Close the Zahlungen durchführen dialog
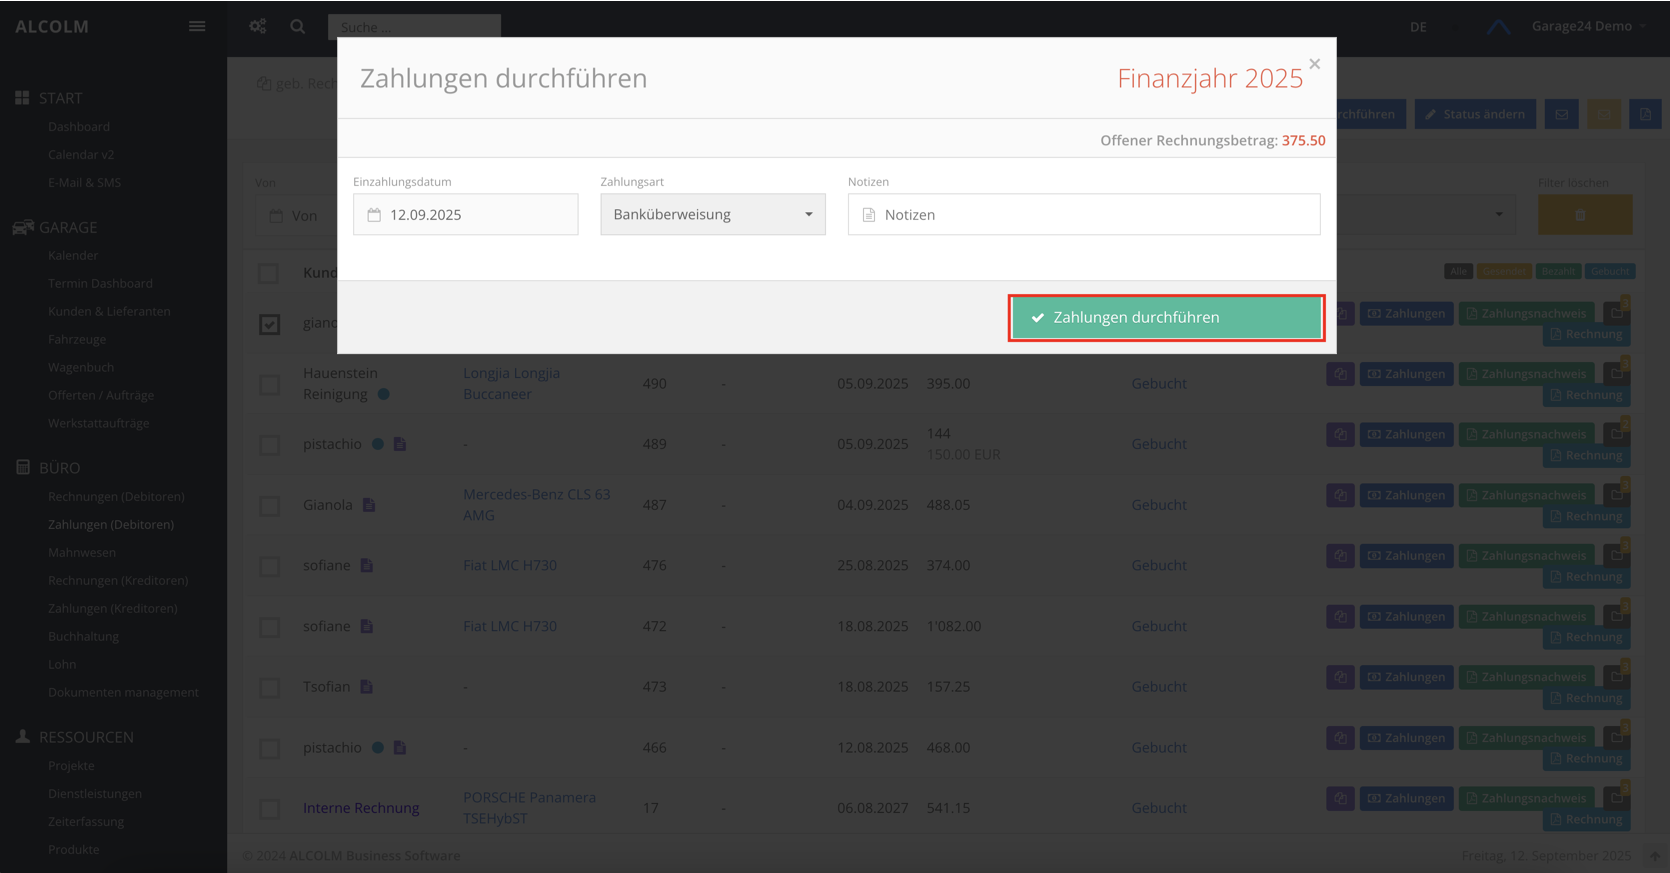The image size is (1670, 873). pyautogui.click(x=1314, y=64)
